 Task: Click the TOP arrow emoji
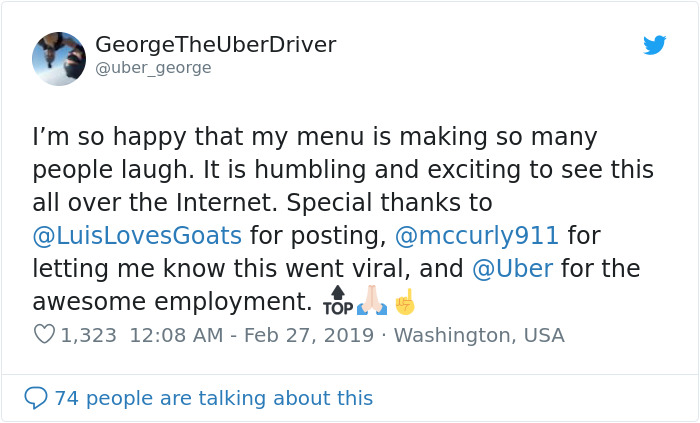(x=337, y=300)
